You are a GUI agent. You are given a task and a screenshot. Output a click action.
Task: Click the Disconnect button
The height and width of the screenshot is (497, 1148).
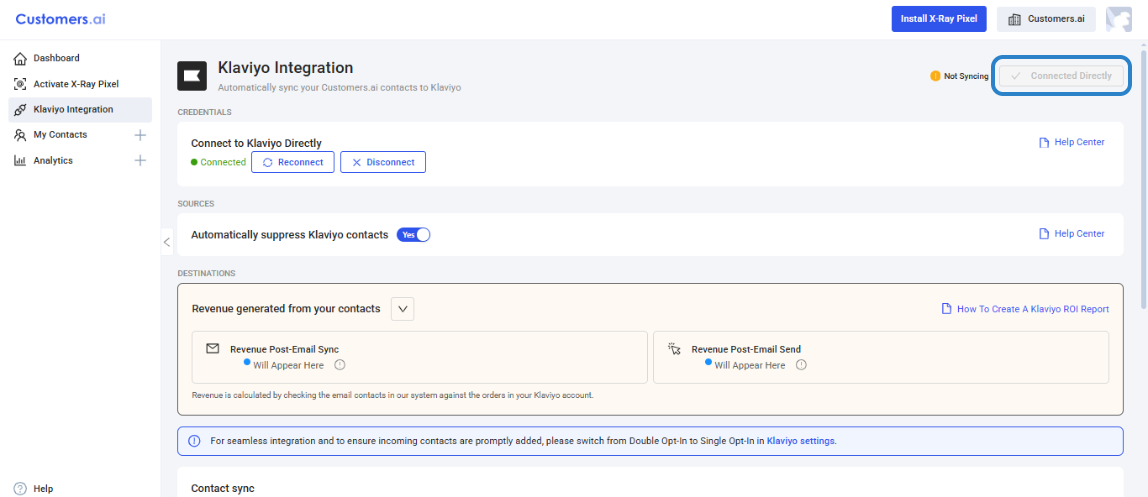point(383,162)
